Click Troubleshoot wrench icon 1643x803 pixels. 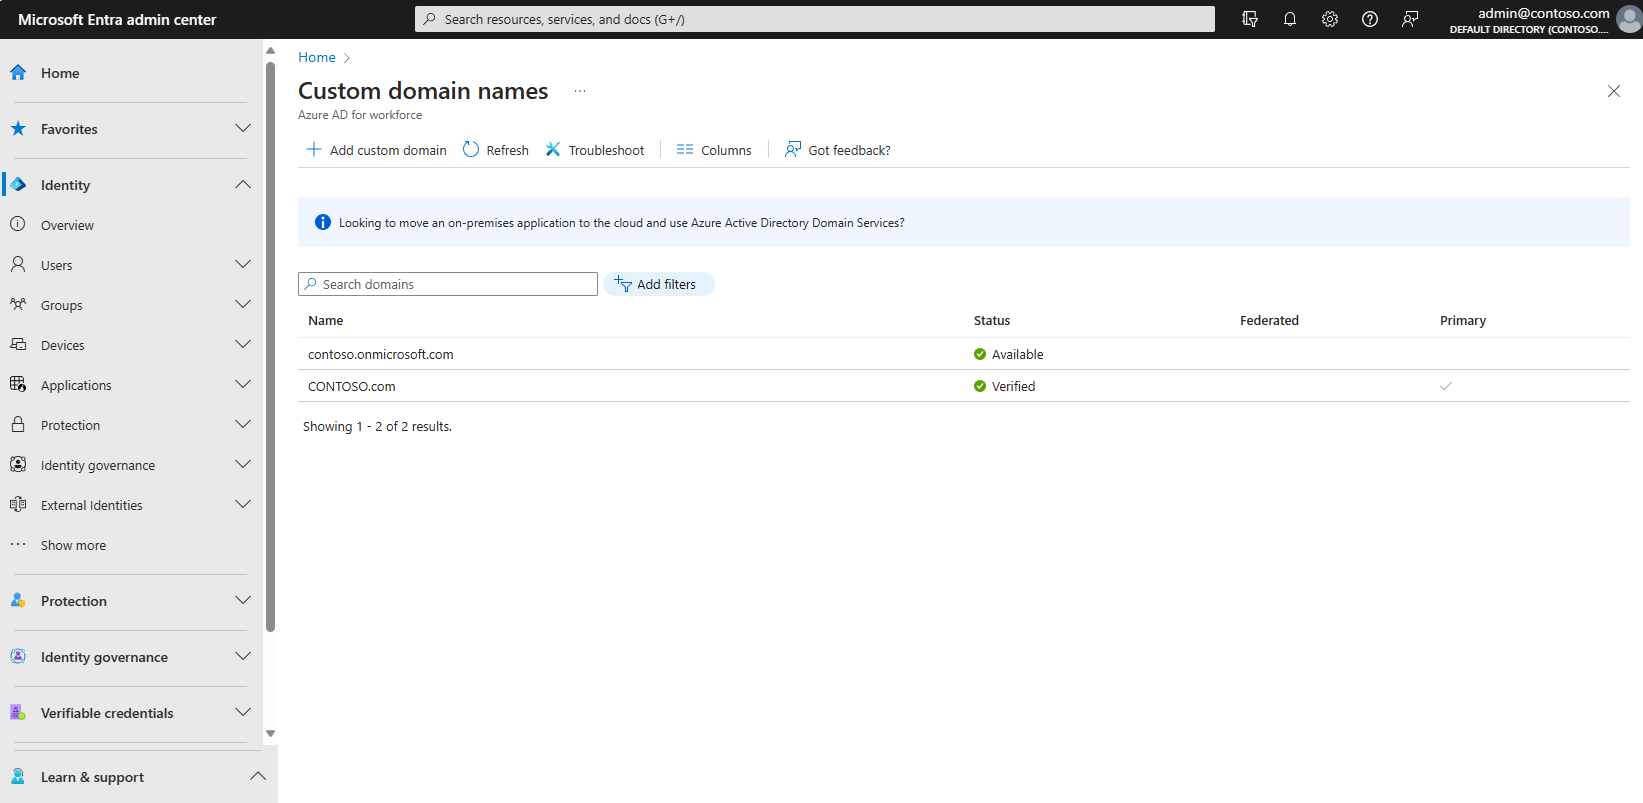point(553,149)
